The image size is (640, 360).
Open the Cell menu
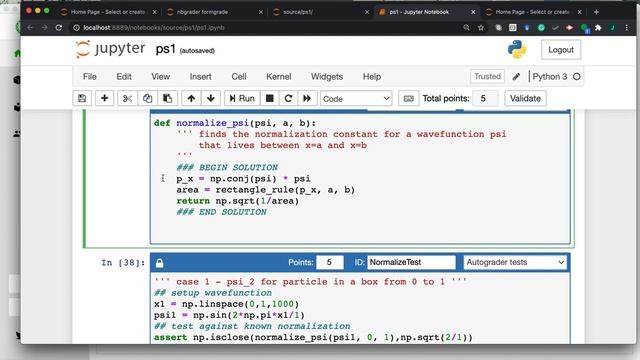coord(239,76)
